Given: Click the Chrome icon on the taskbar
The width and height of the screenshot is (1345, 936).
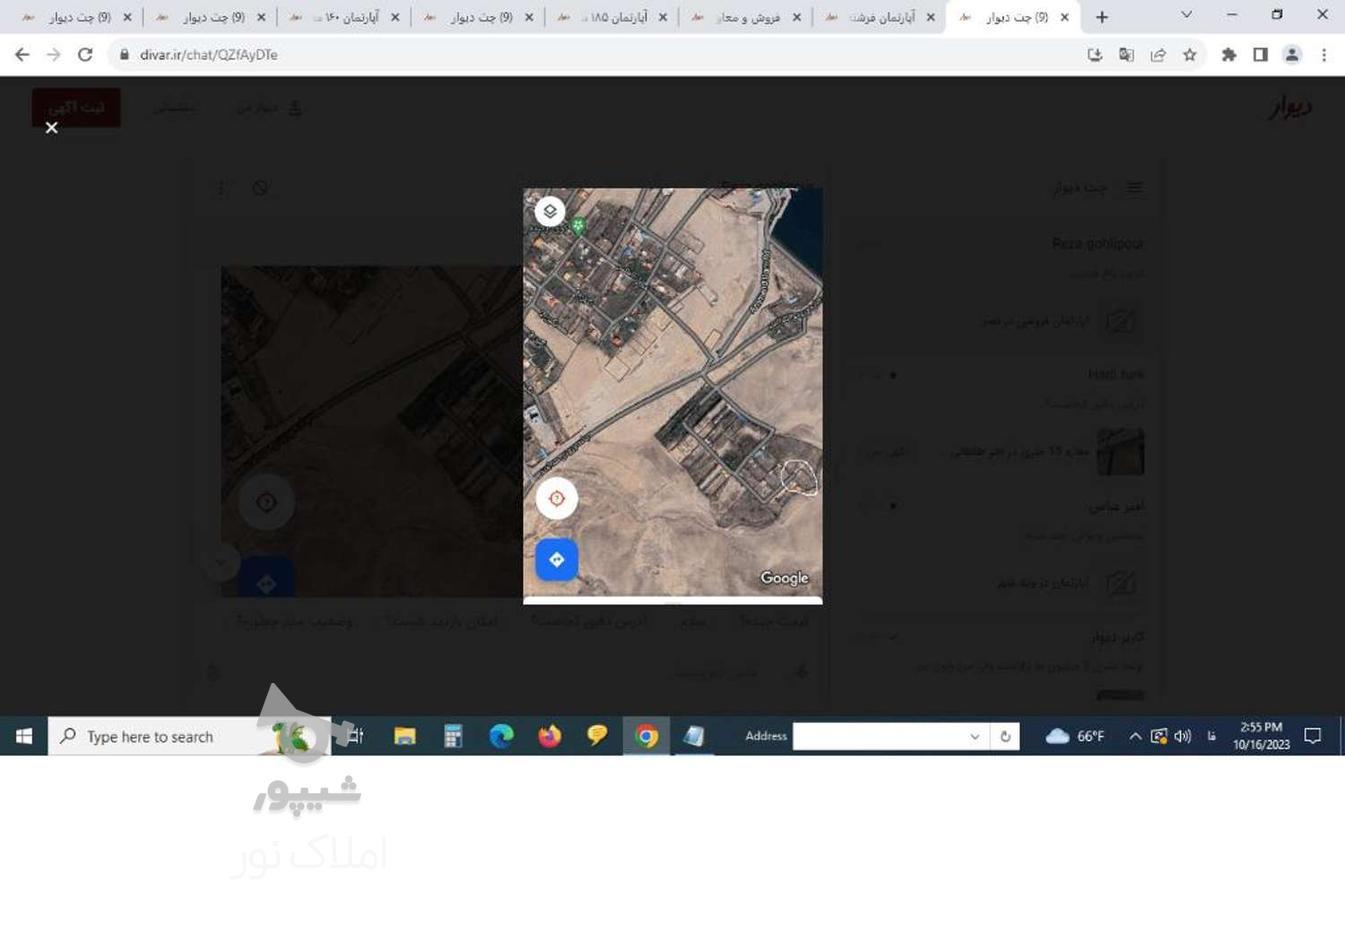Looking at the screenshot, I should point(646,736).
